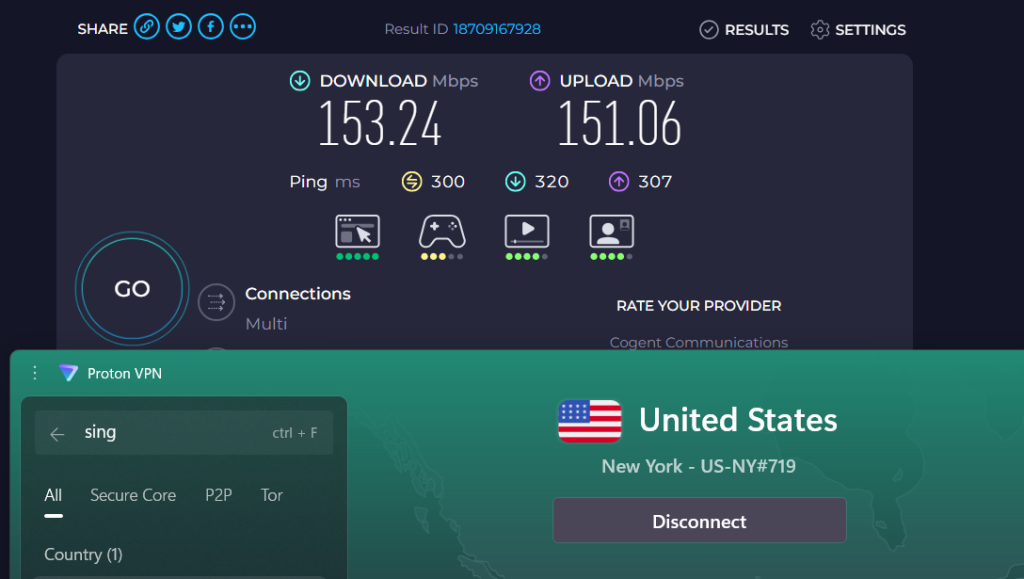The image size is (1024, 579).
Task: Open more sharing options with the ellipsis
Action: coord(242,26)
